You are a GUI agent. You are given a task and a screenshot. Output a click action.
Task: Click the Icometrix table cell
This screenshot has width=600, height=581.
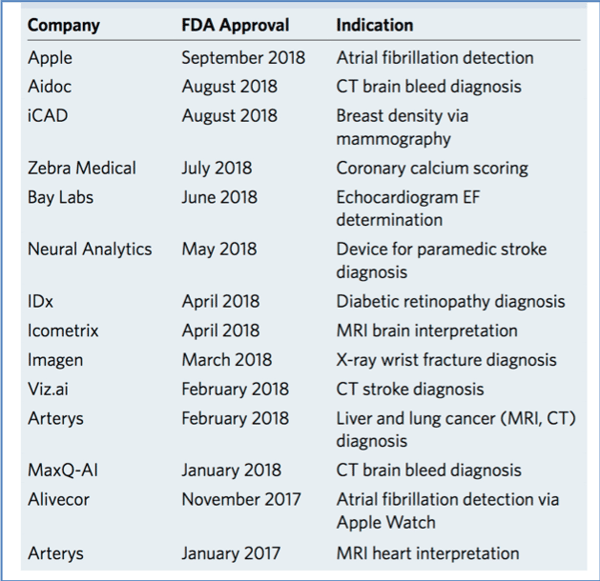(63, 331)
